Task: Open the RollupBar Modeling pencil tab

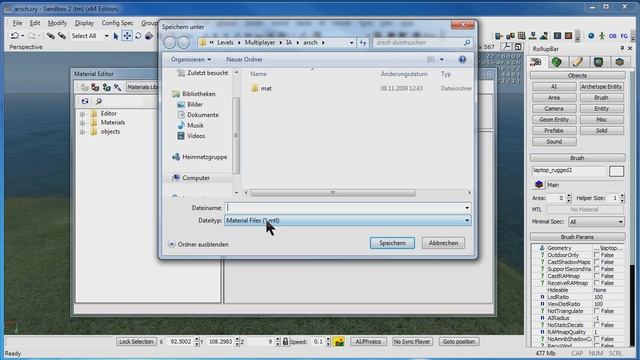Action: coord(577,62)
